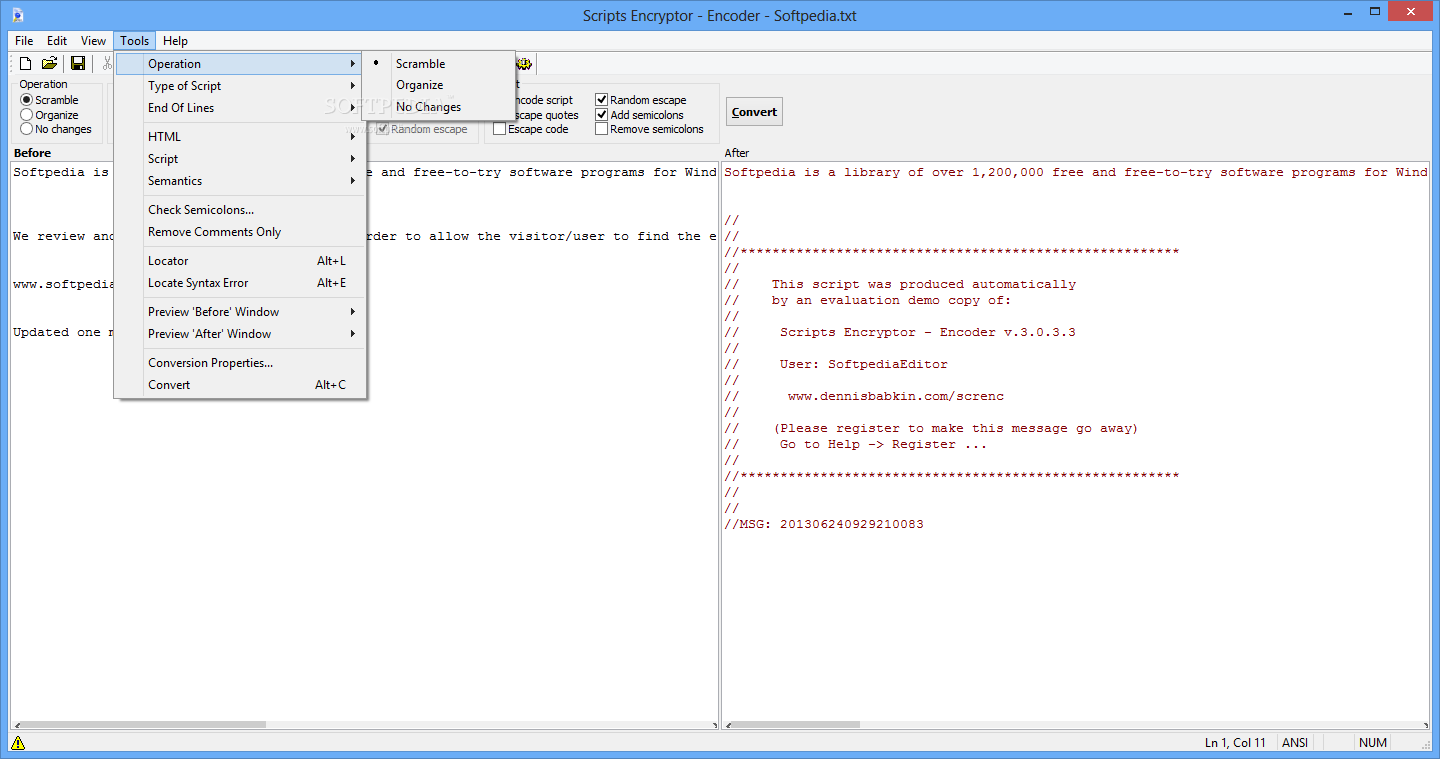Choose Locate Syntax Error menu entry
1440x759 pixels.
238,283
